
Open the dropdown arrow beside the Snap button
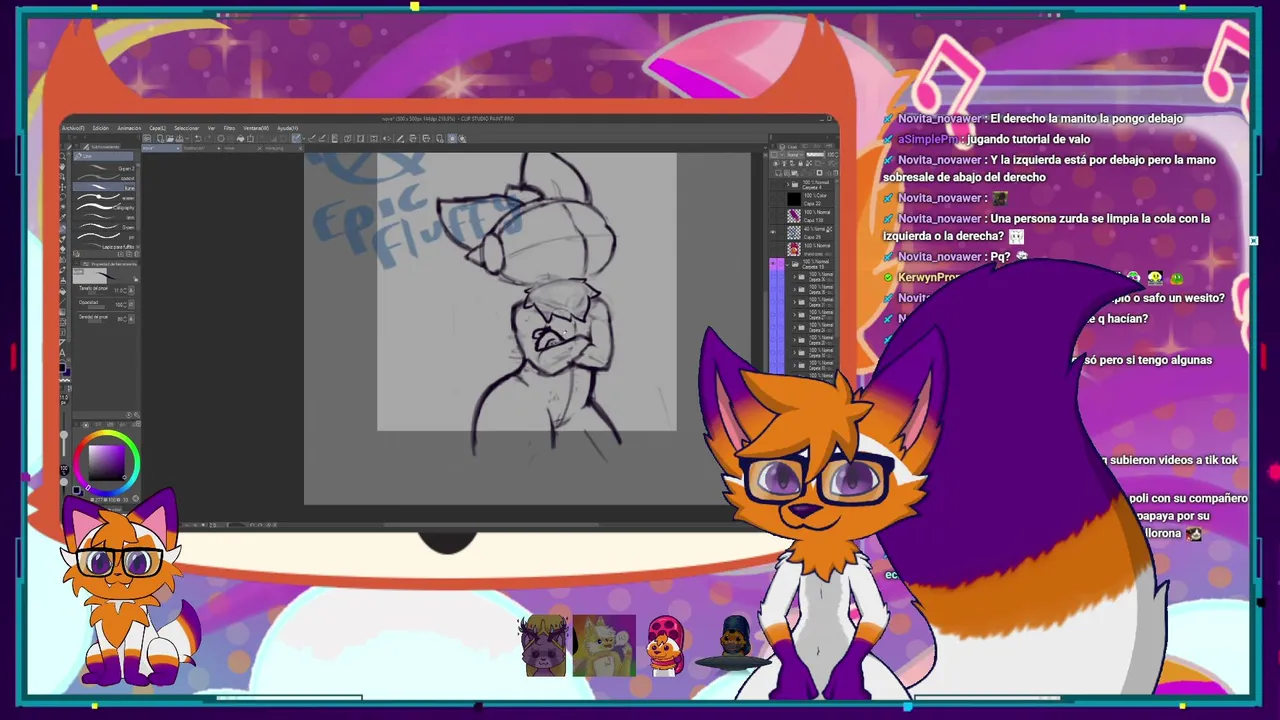[304, 139]
